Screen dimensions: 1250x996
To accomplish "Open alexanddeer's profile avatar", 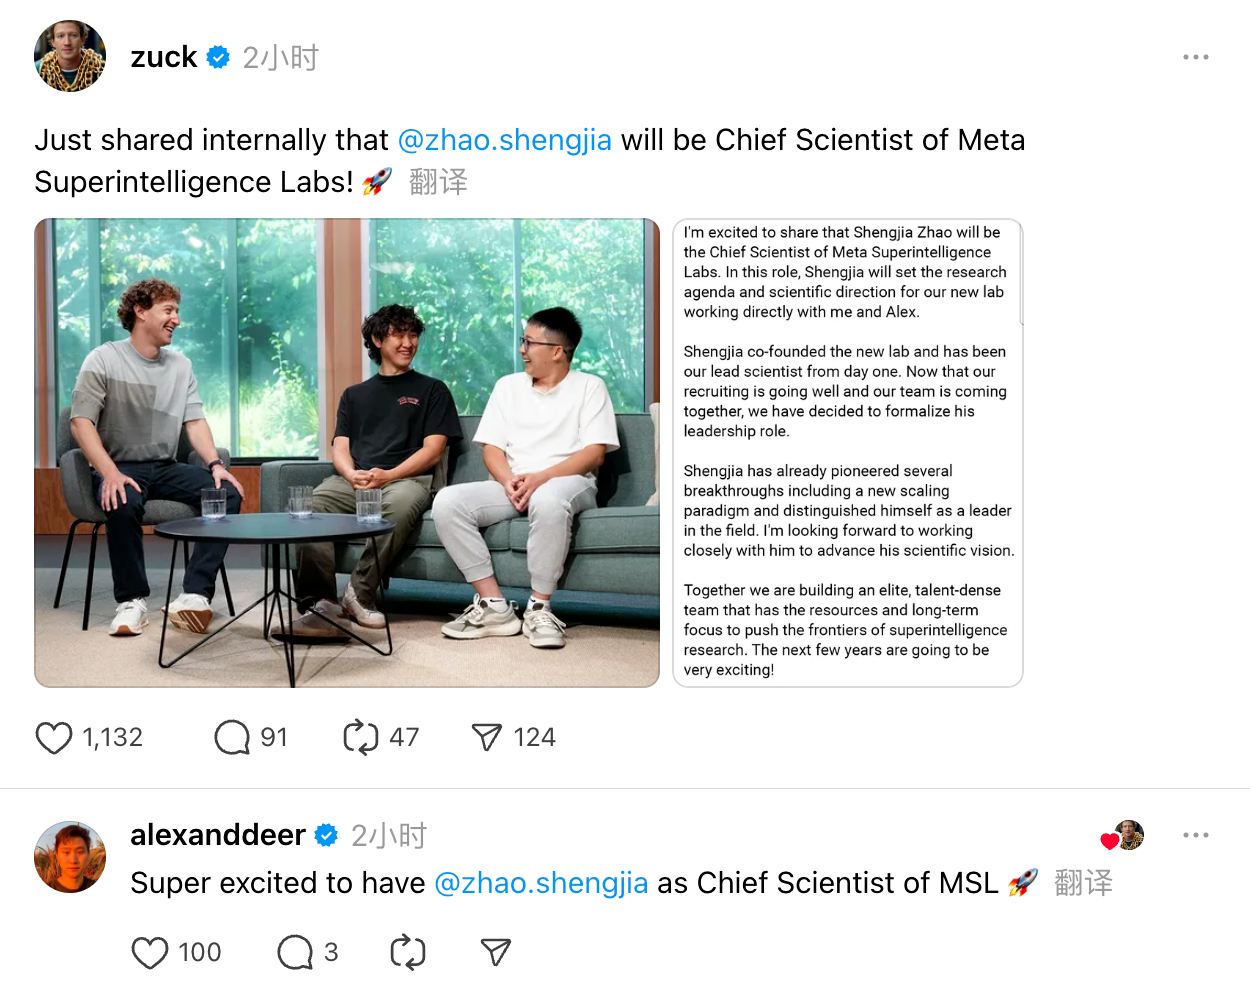I will 70,857.
